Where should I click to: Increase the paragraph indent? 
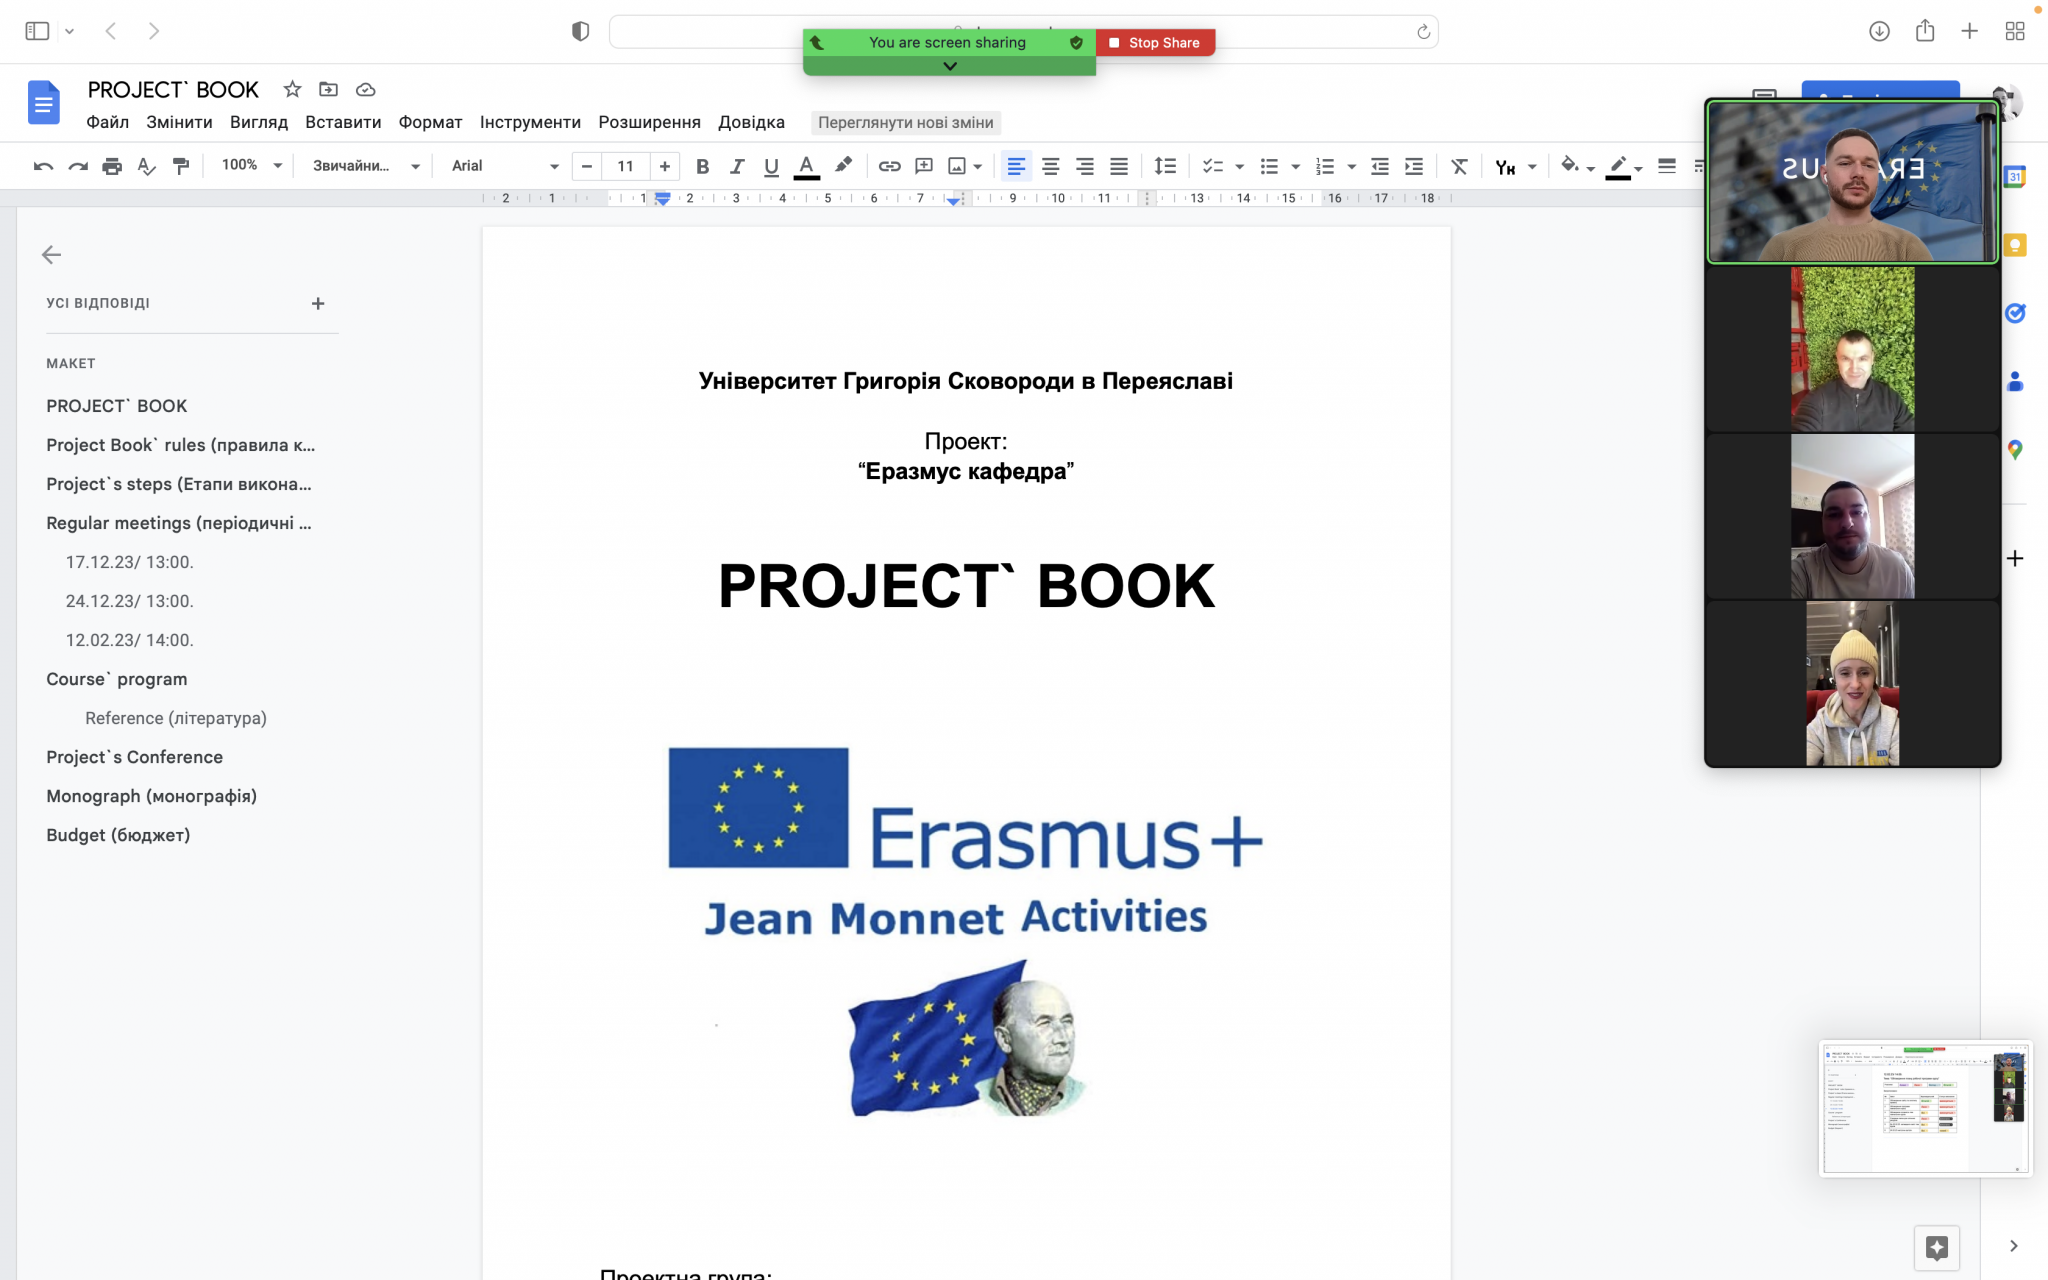click(x=1414, y=166)
